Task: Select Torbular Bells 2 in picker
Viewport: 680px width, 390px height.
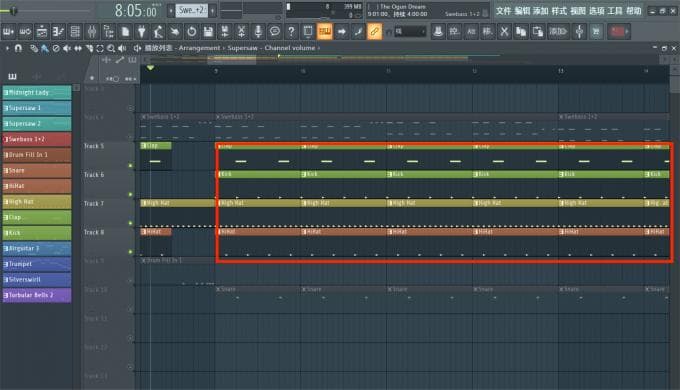Action: (37, 295)
